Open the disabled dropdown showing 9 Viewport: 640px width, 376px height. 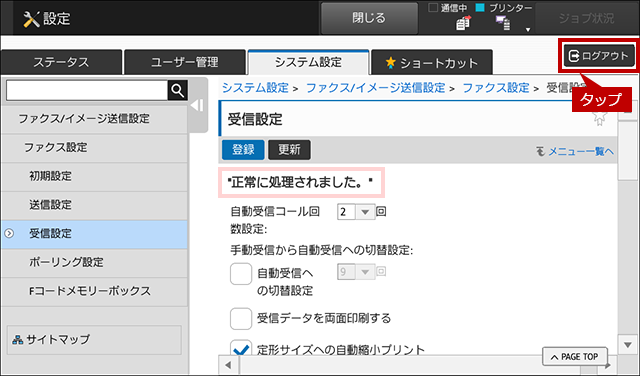point(356,271)
